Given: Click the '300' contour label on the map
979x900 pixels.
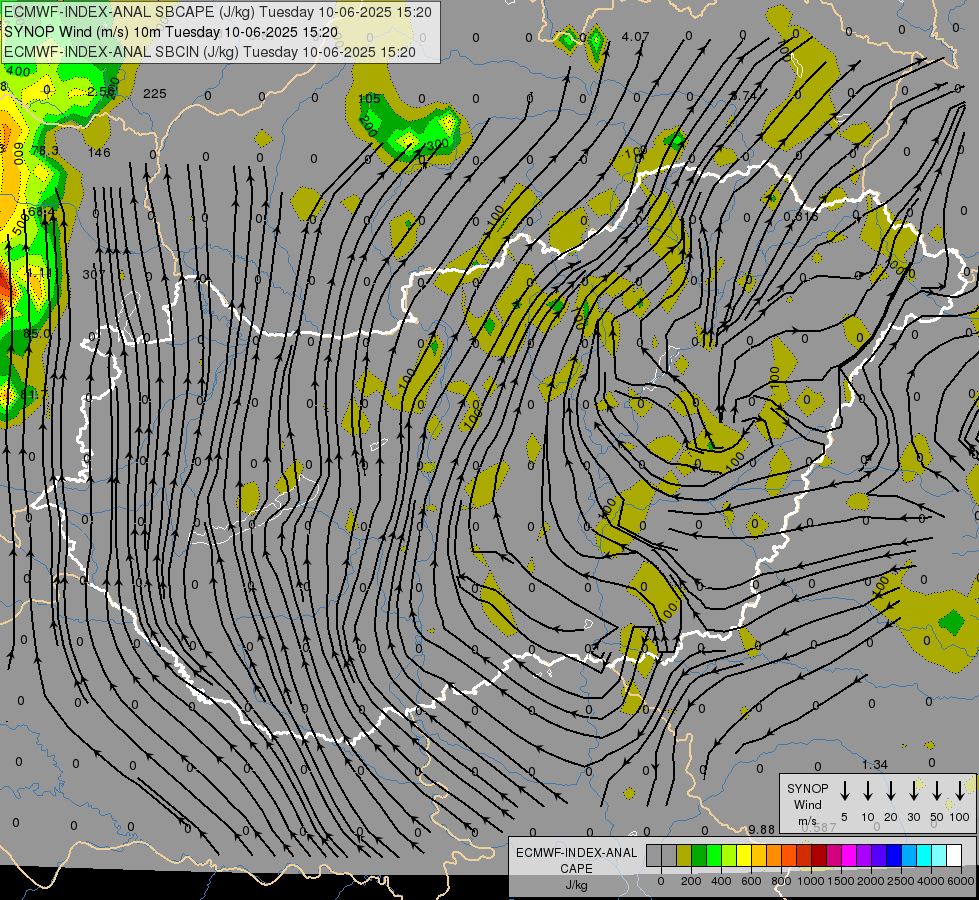Looking at the screenshot, I should 438,144.
